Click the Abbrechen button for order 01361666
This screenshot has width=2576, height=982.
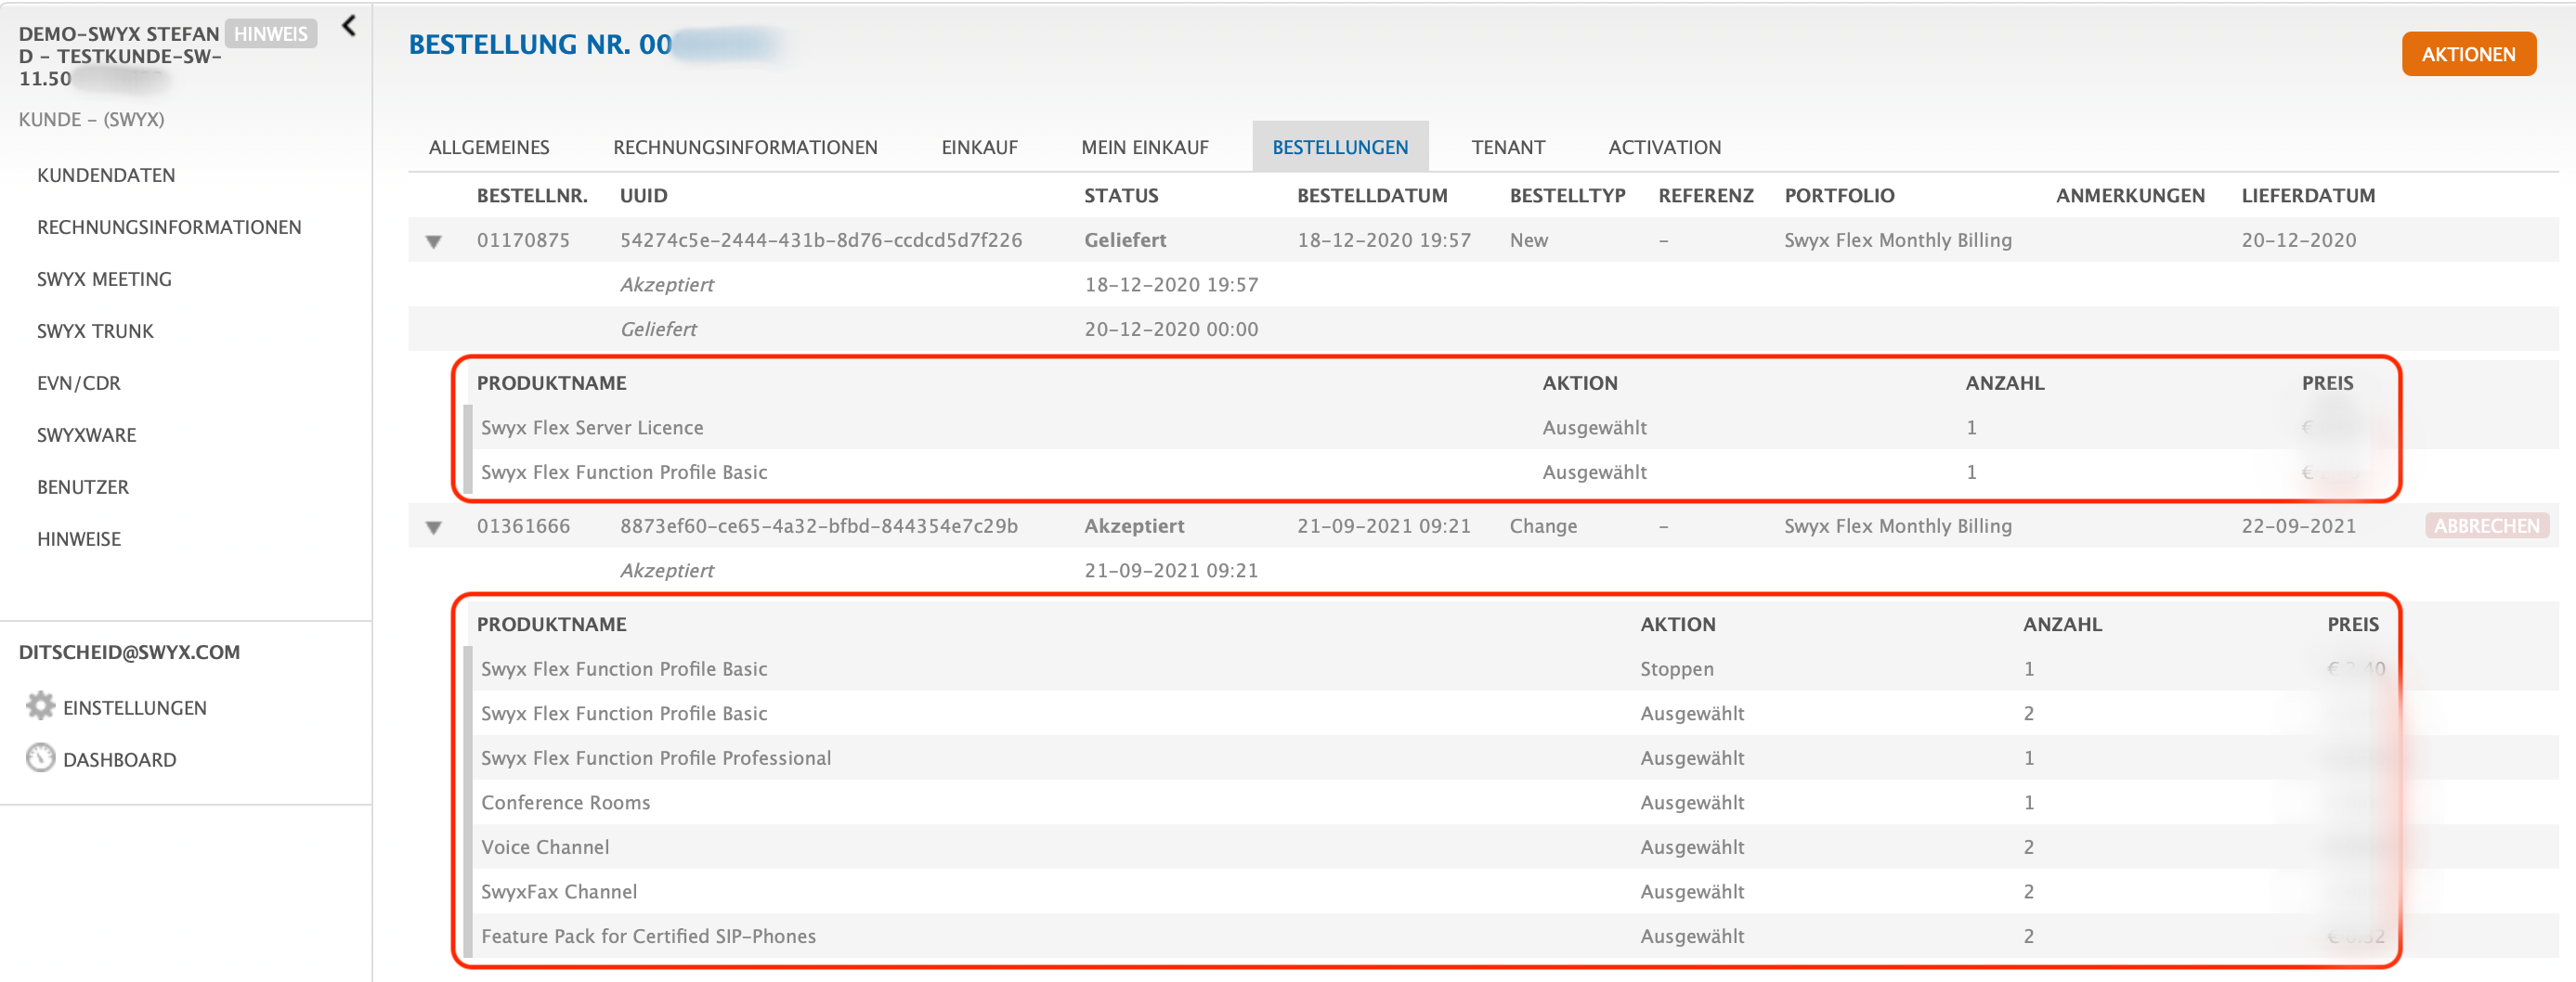click(2485, 526)
